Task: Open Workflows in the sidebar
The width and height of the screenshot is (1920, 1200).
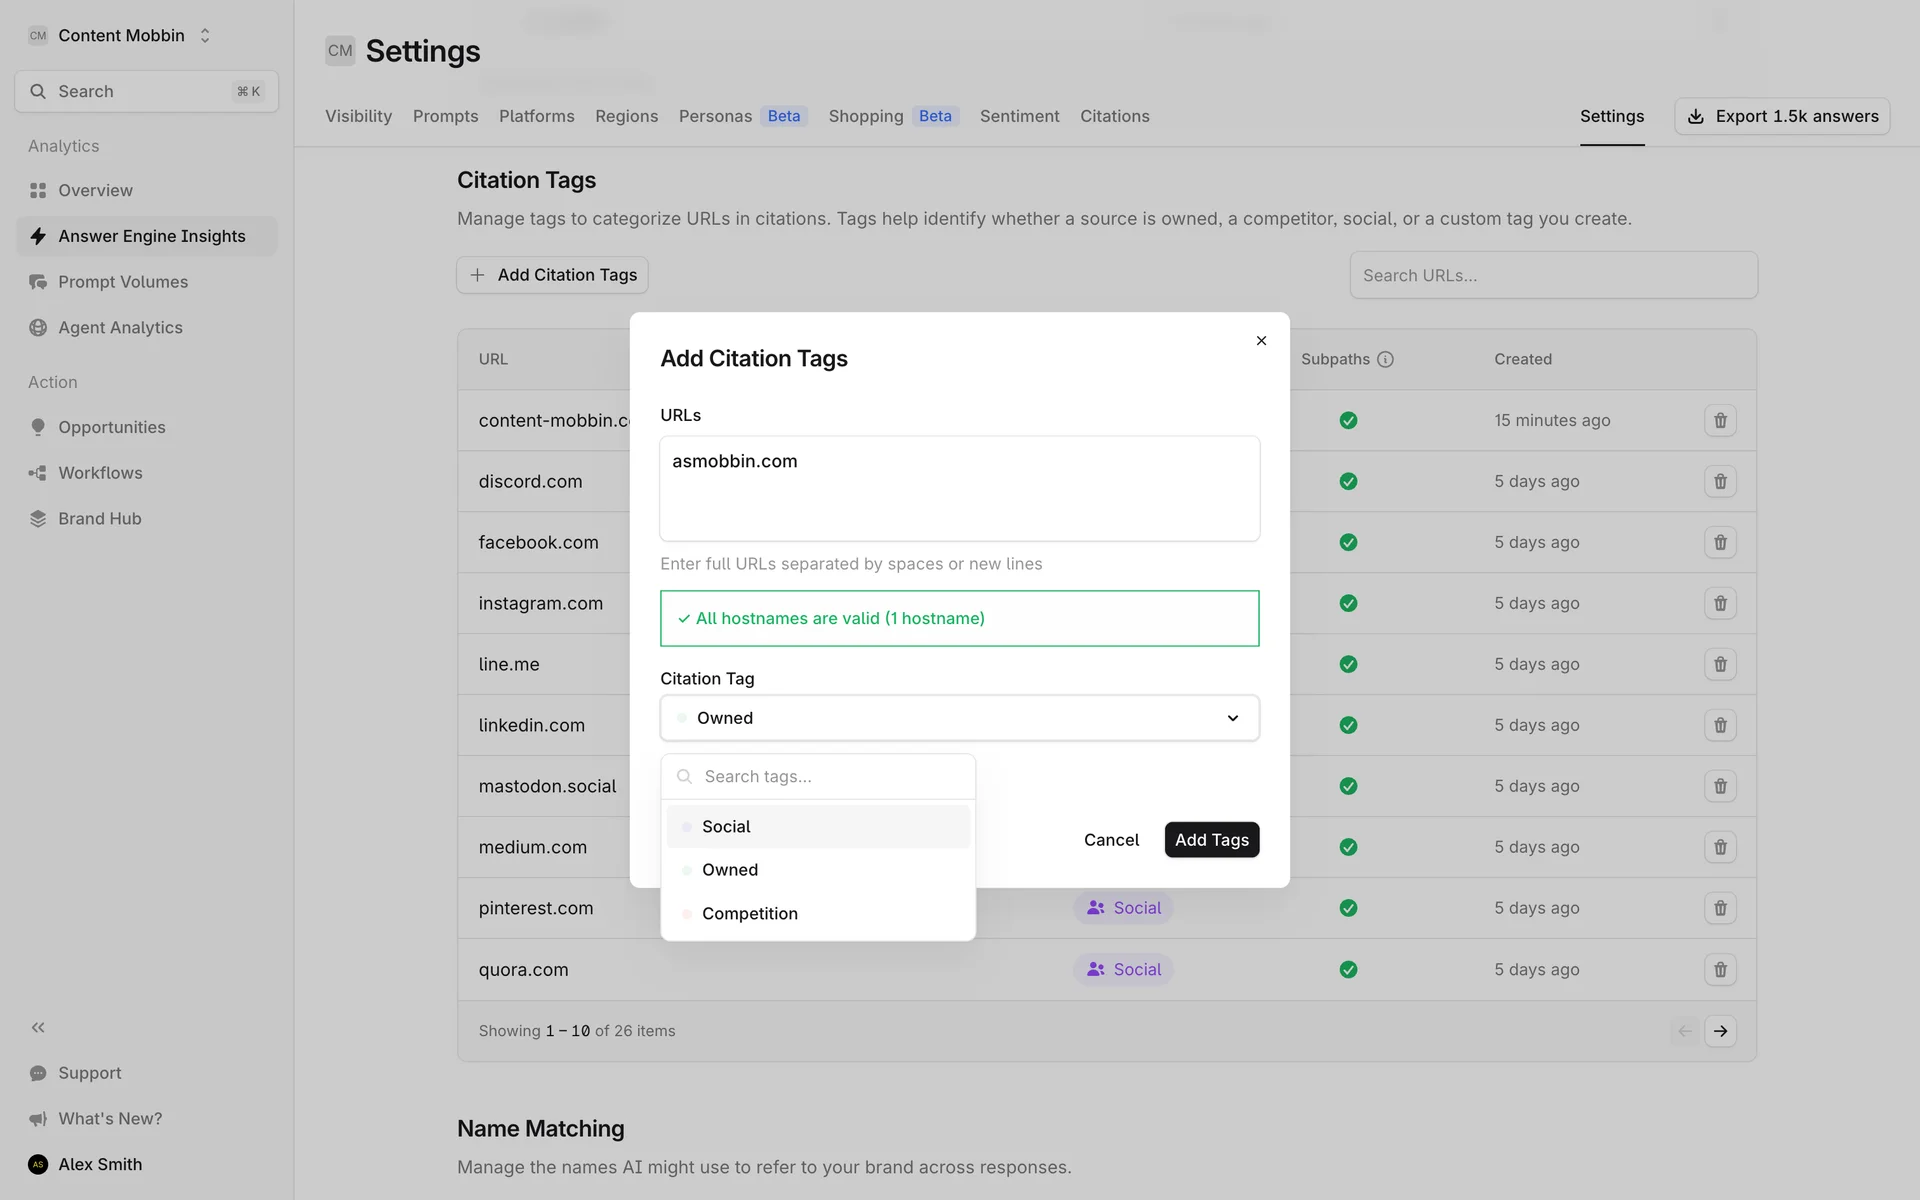Action: click(100, 473)
